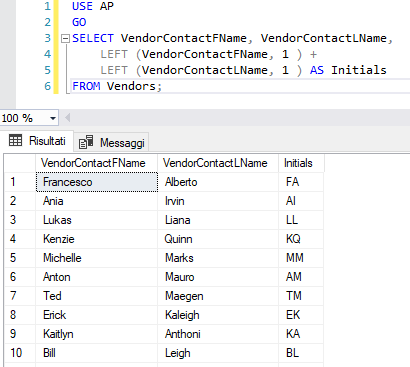Click the FROM keyword on line 6

(86, 86)
